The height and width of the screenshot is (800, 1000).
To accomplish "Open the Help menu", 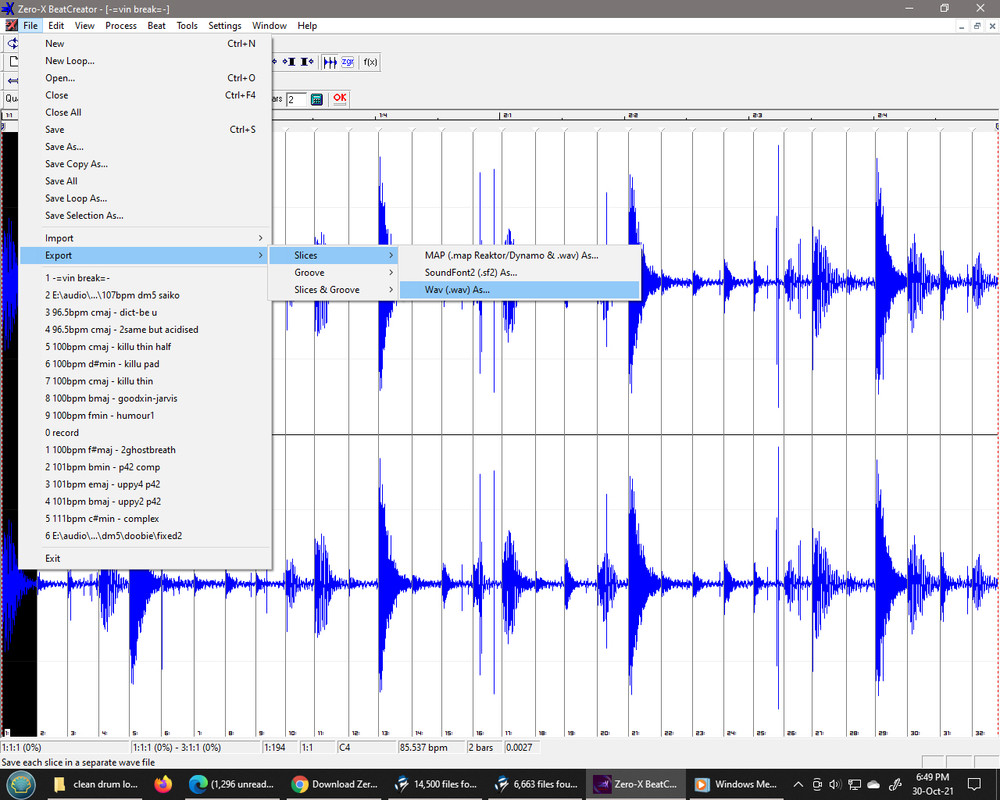I will pos(307,26).
